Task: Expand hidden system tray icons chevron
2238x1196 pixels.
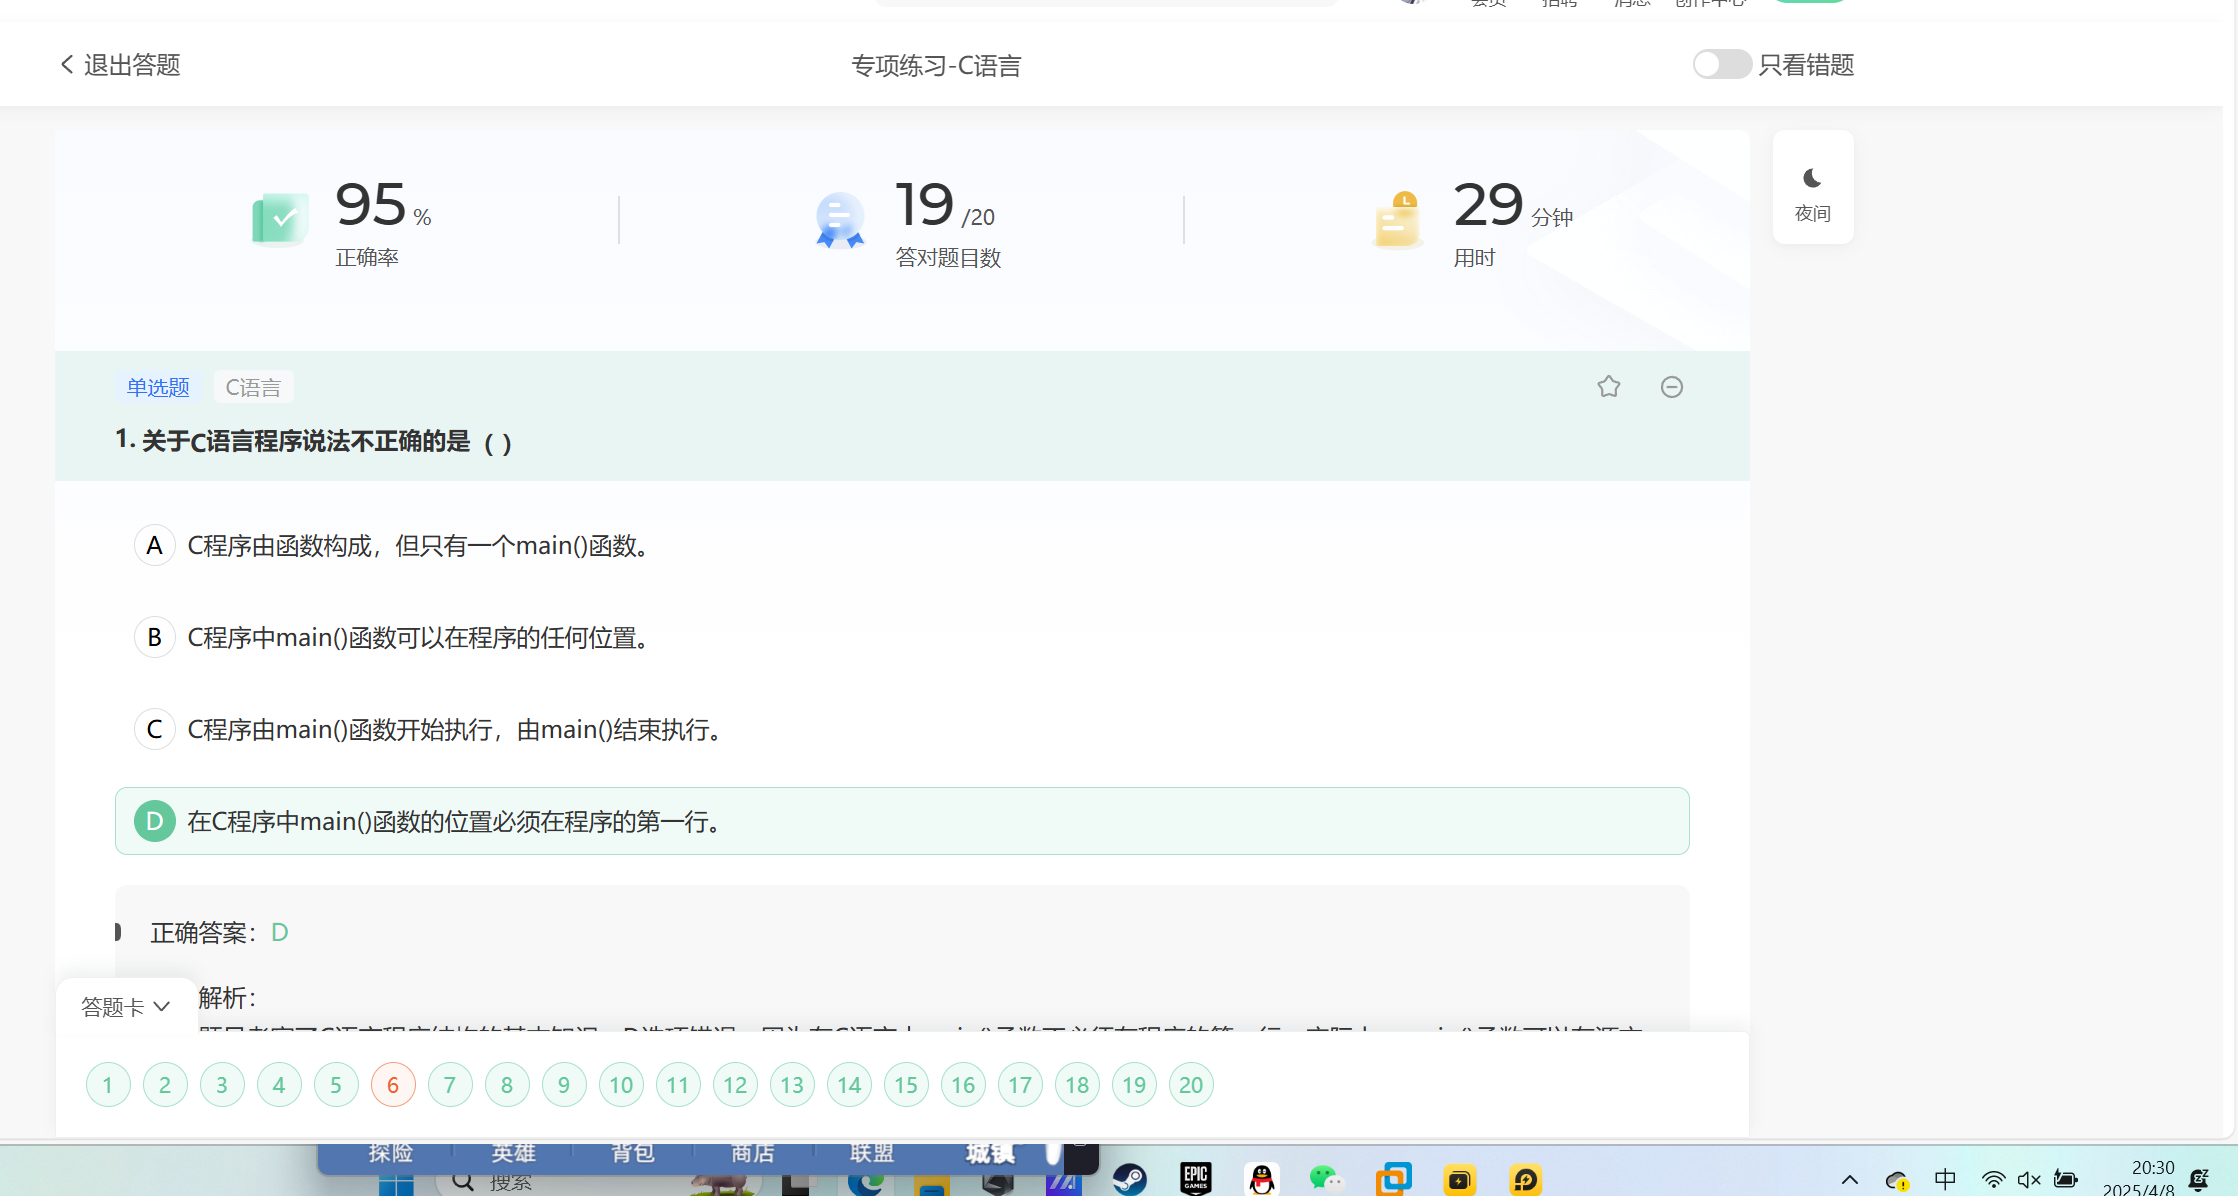Action: [1850, 1180]
